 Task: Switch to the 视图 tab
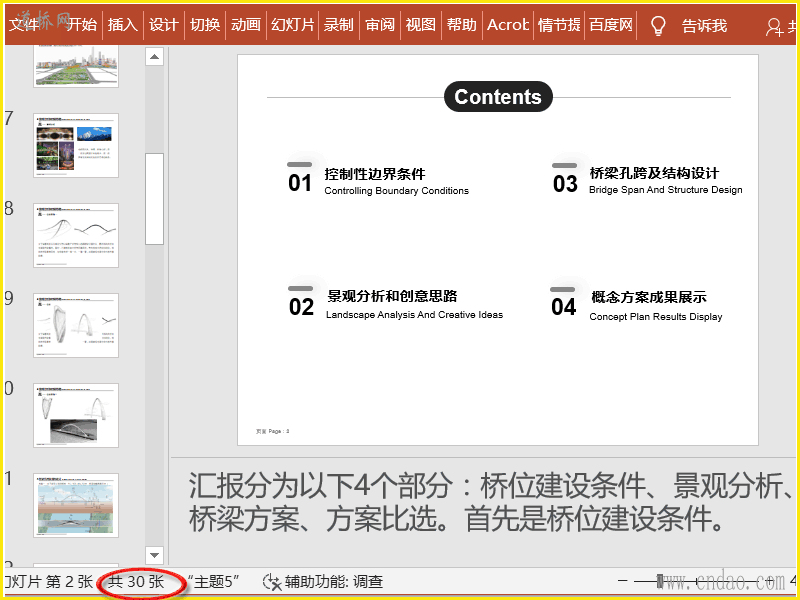click(x=421, y=24)
